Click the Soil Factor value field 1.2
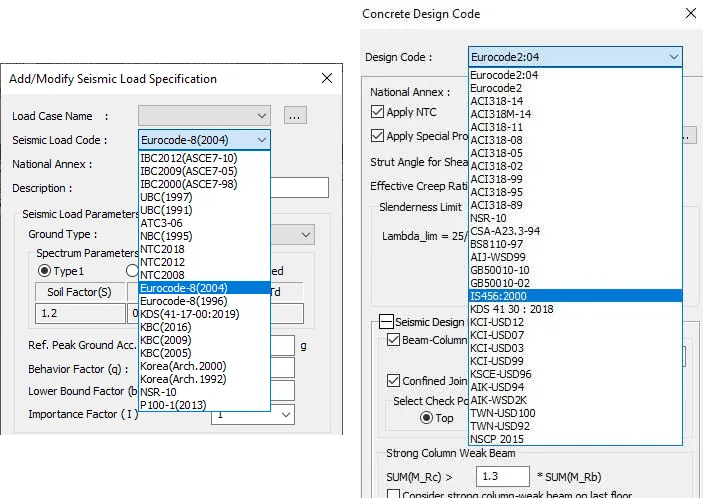Screen dimensions: 703x498 pyautogui.click(x=80, y=313)
